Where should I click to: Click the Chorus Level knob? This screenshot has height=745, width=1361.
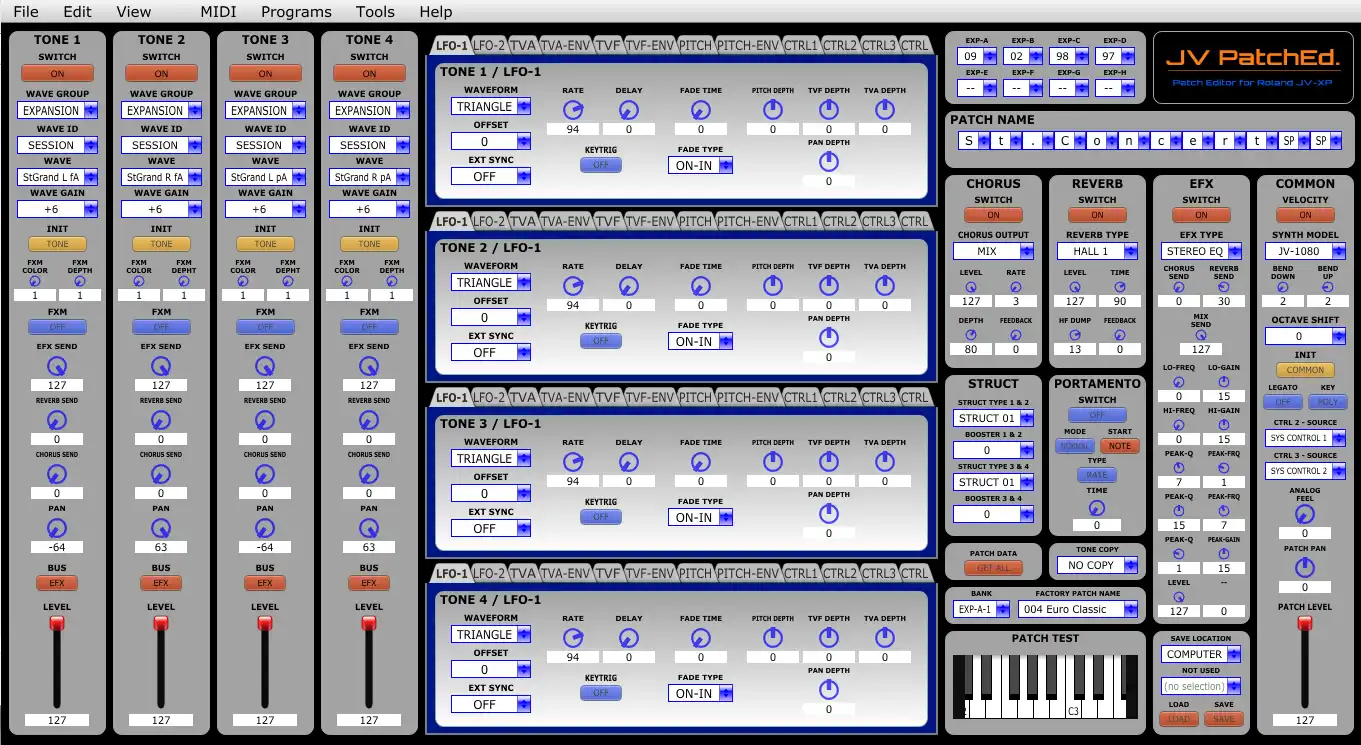coord(971,287)
